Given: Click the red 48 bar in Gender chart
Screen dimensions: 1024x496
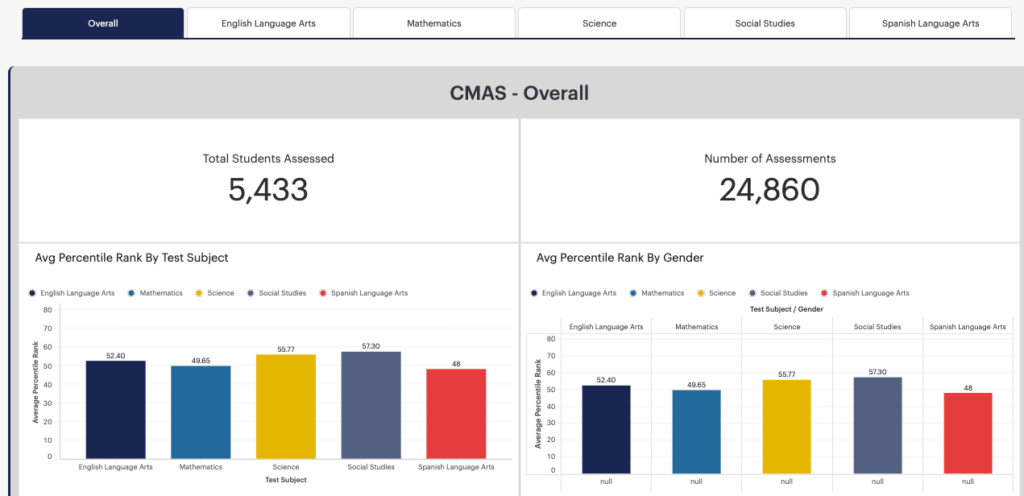Looking at the screenshot, I should (x=968, y=433).
